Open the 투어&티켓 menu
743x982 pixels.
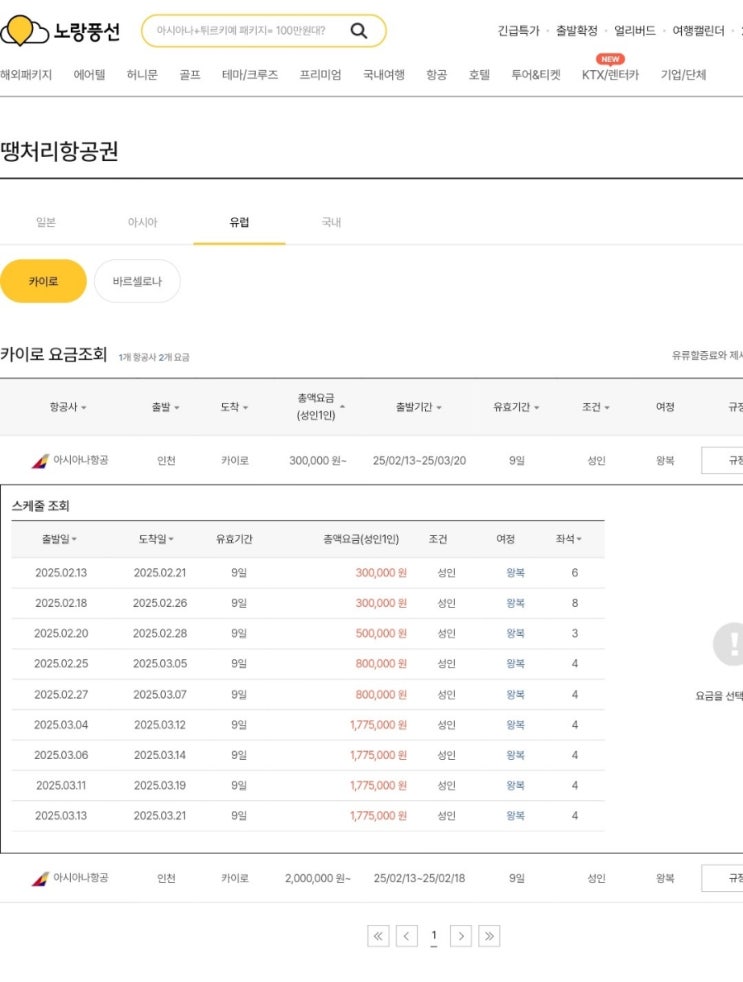click(x=536, y=75)
